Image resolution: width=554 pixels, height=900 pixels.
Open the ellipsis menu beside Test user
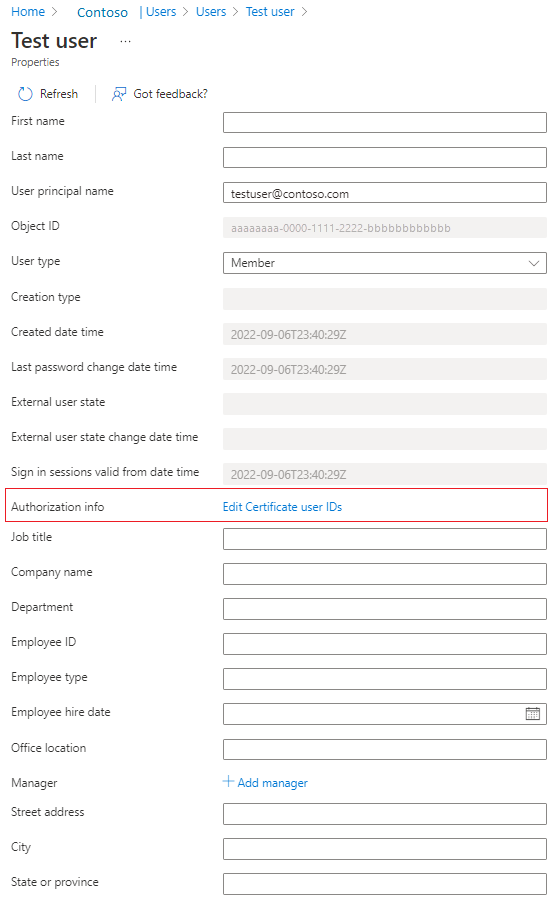click(126, 41)
